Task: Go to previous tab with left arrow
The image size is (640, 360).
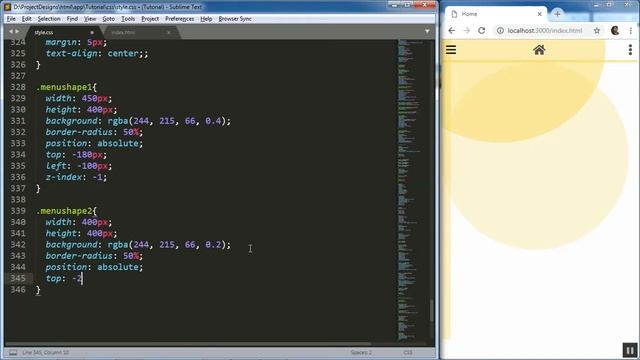Action: [x=11, y=31]
